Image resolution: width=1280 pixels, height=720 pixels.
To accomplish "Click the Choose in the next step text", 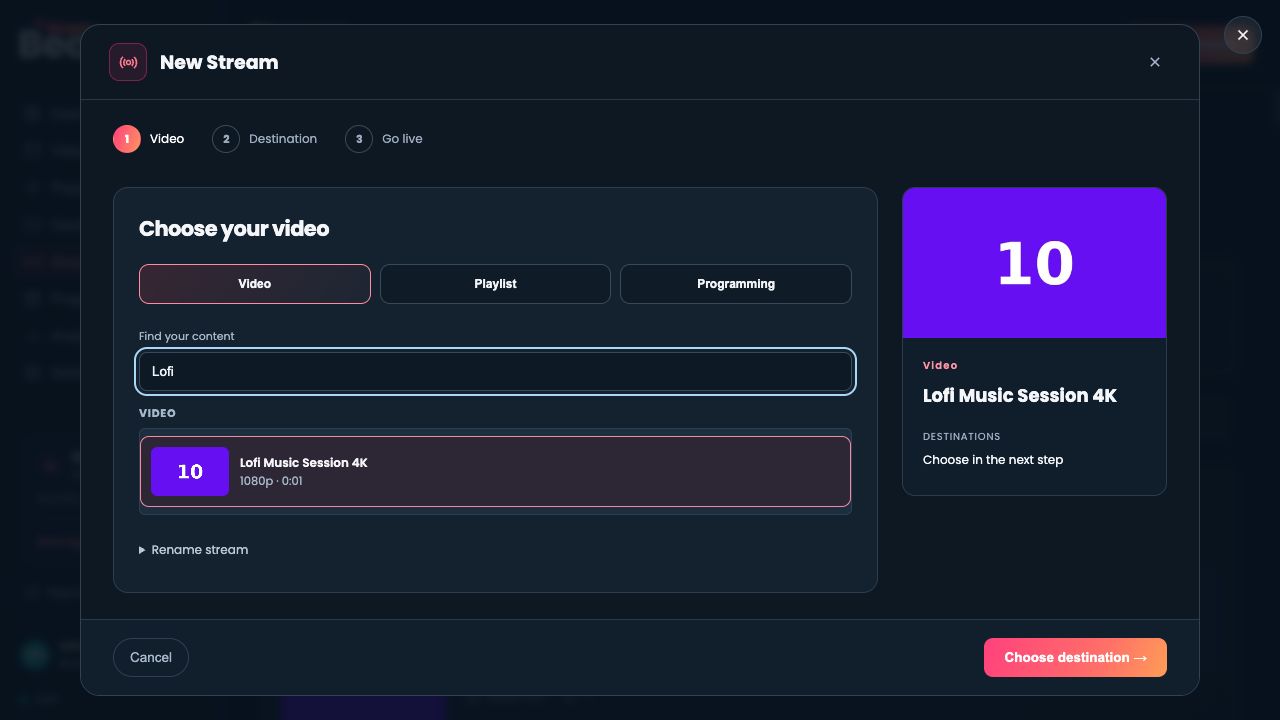I will pos(993,460).
